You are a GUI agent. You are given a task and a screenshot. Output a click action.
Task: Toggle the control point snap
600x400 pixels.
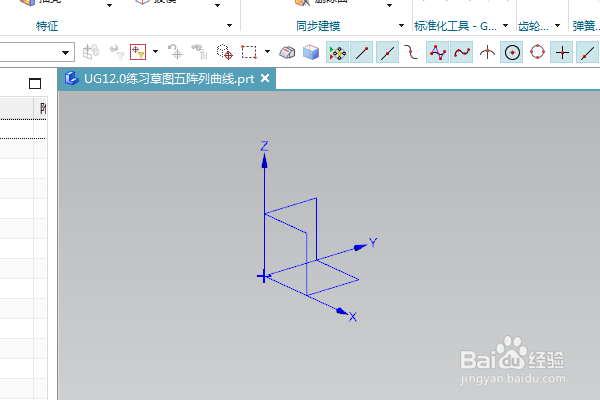tap(411, 52)
